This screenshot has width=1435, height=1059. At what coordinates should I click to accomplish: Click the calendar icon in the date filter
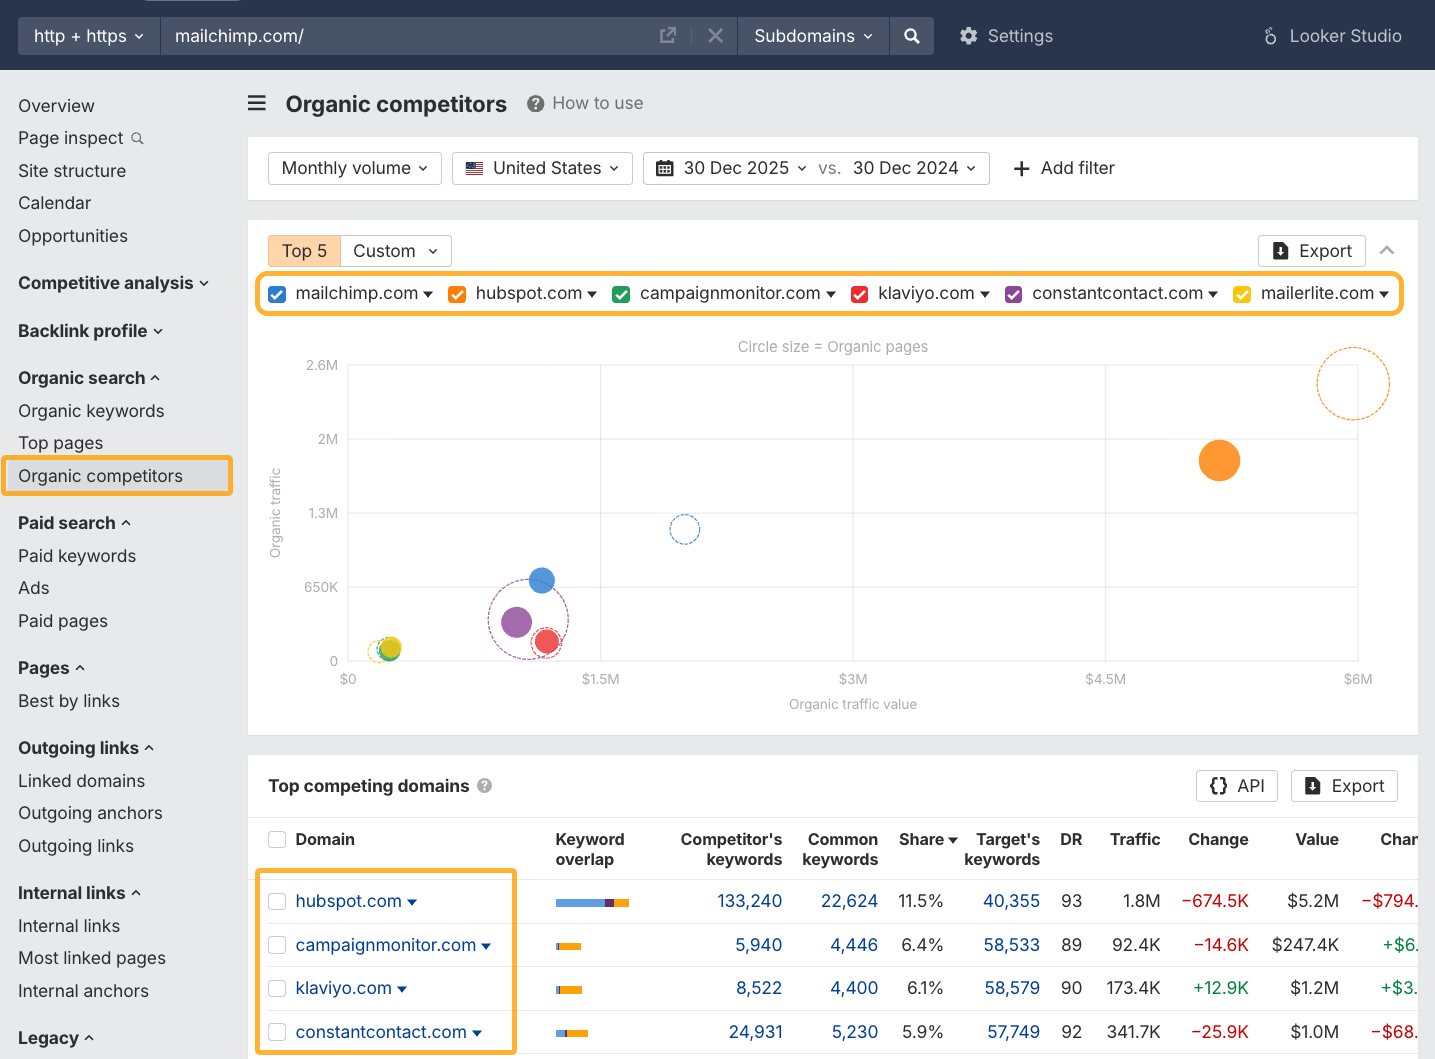[664, 168]
